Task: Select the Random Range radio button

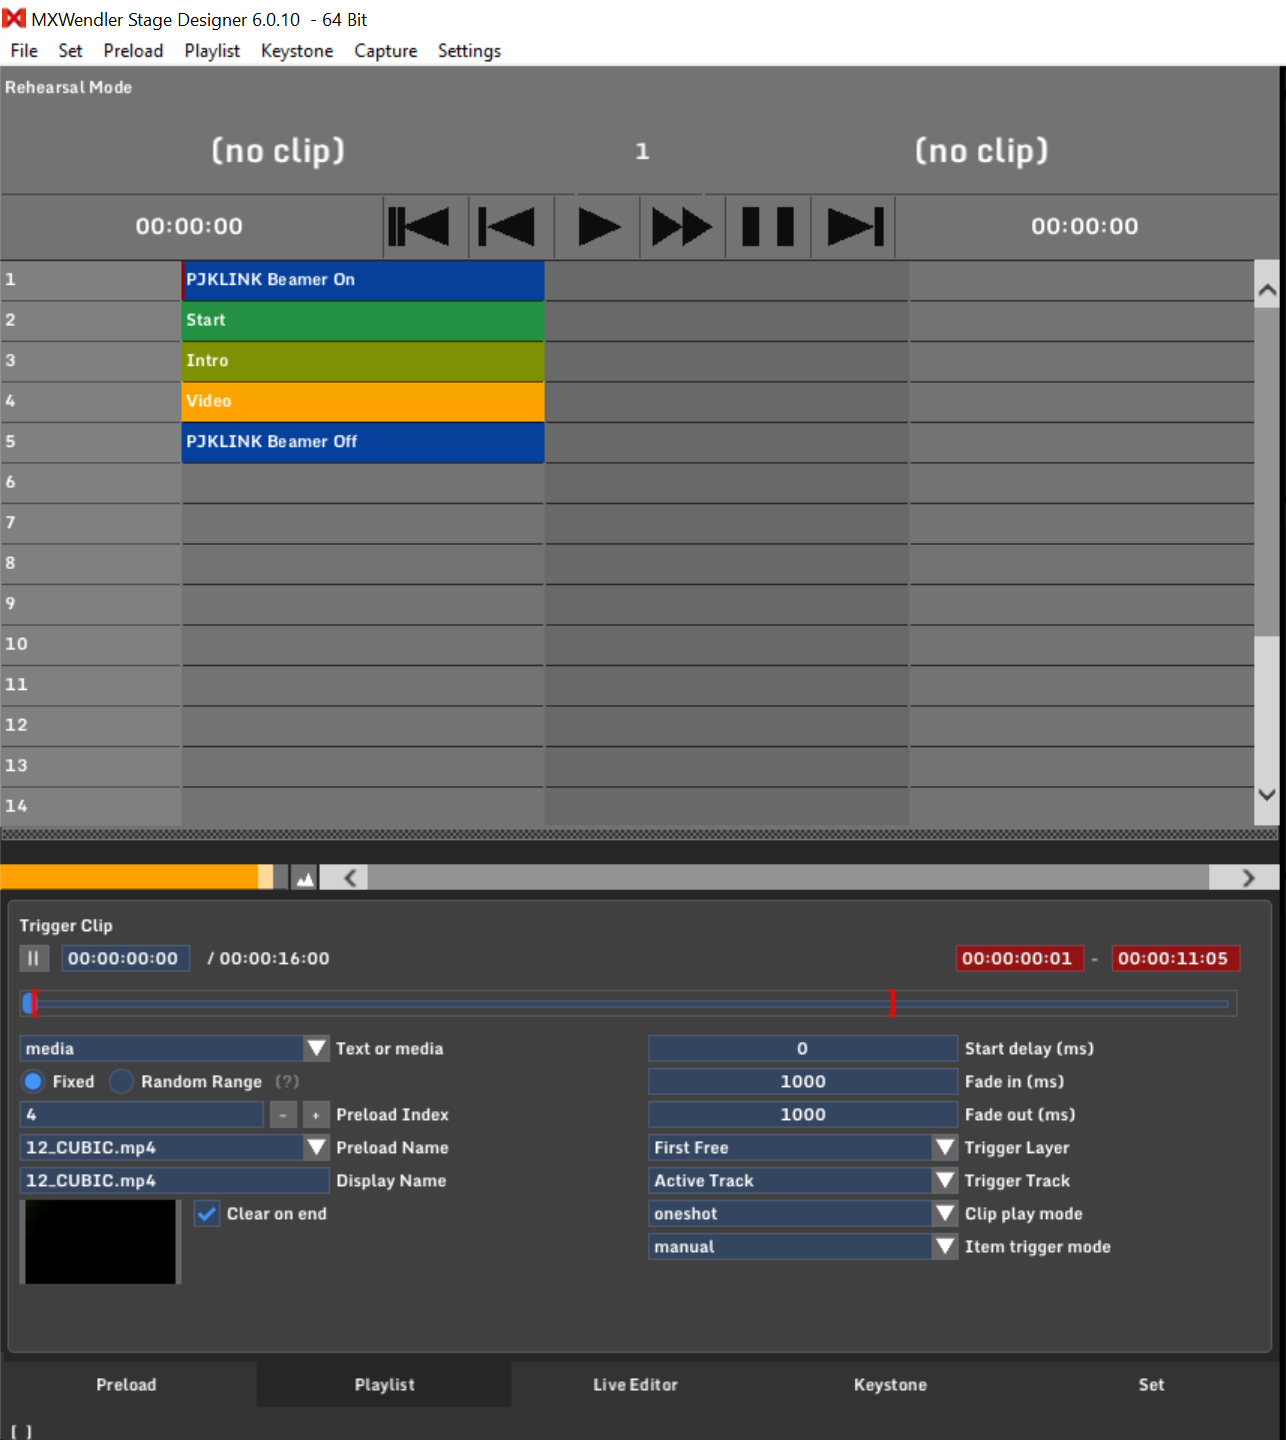Action: tap(121, 1081)
